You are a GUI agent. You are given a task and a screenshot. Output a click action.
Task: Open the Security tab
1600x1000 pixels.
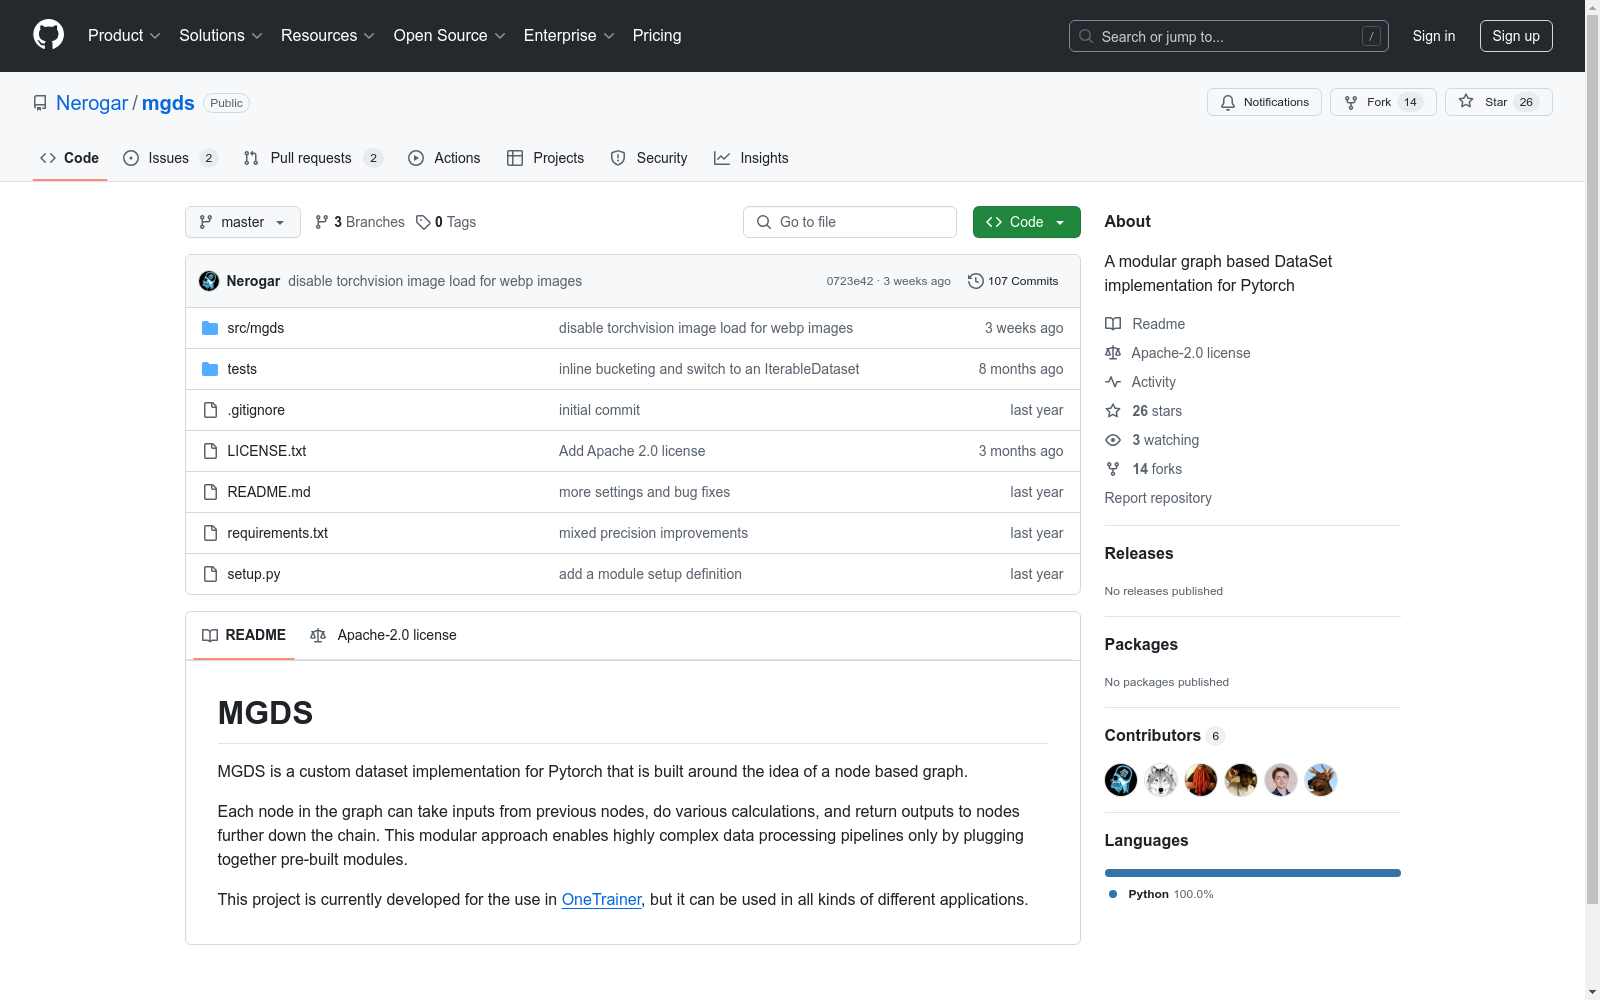649,158
